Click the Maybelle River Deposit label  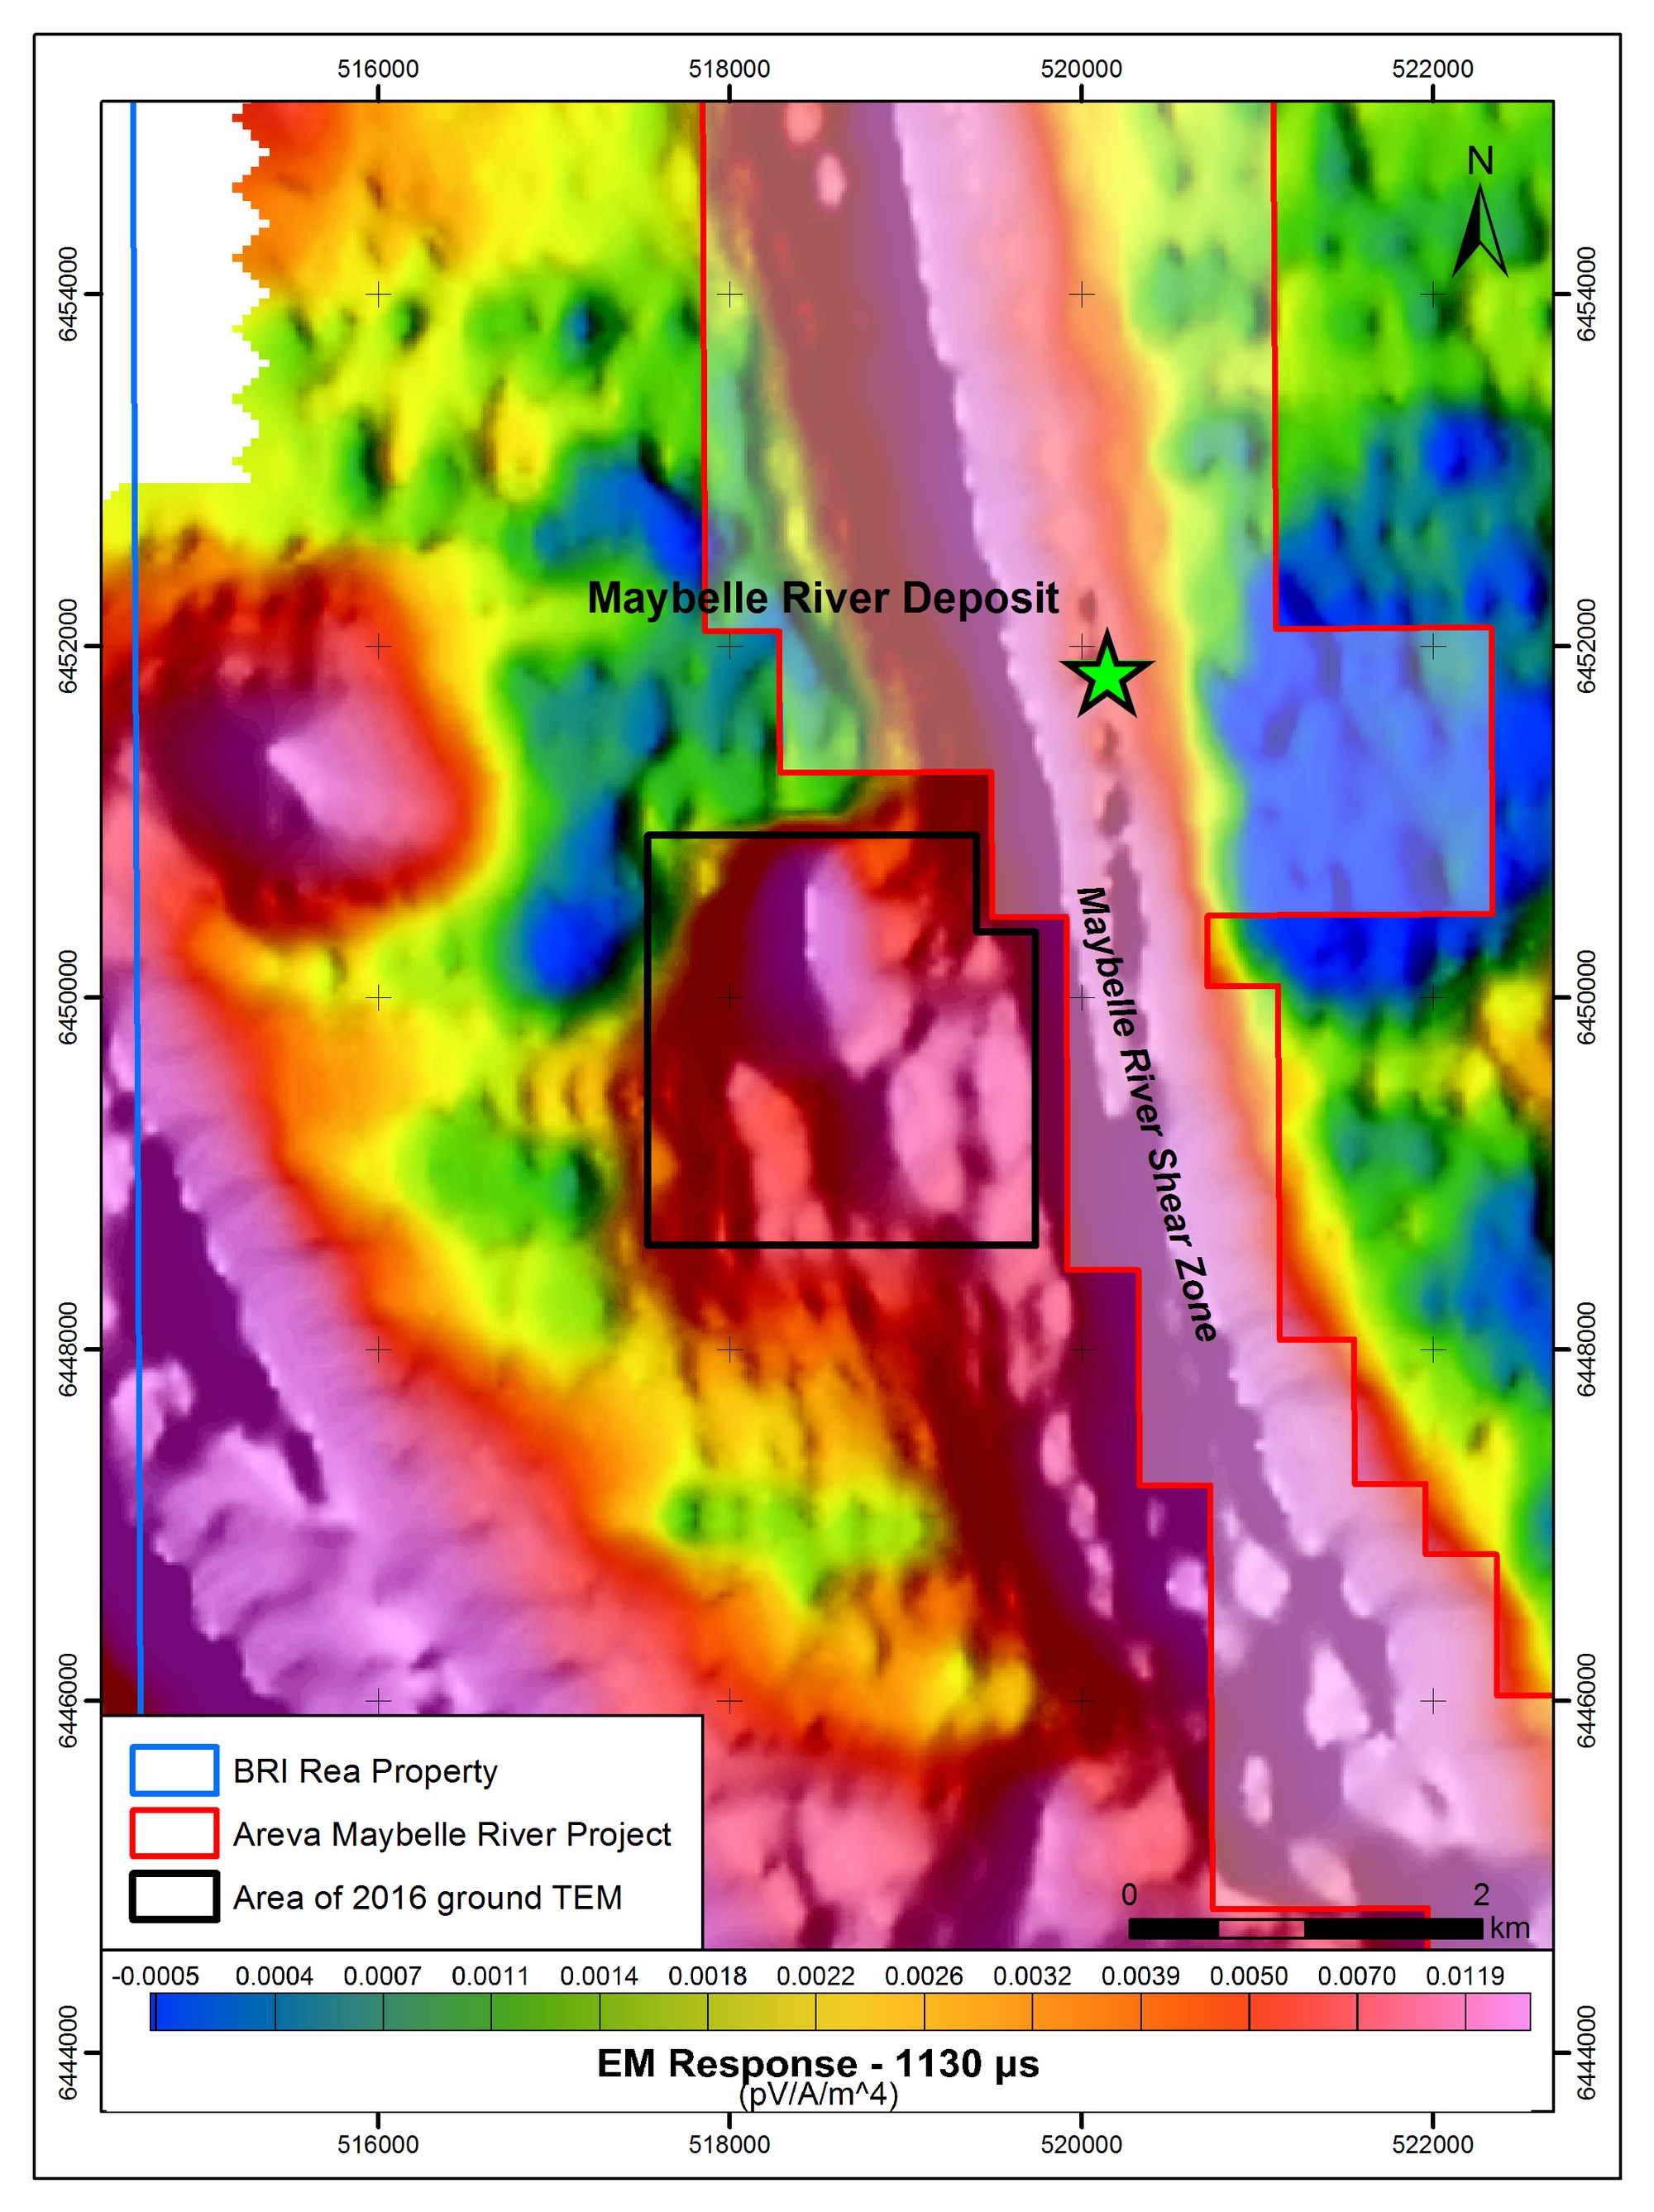tap(822, 598)
